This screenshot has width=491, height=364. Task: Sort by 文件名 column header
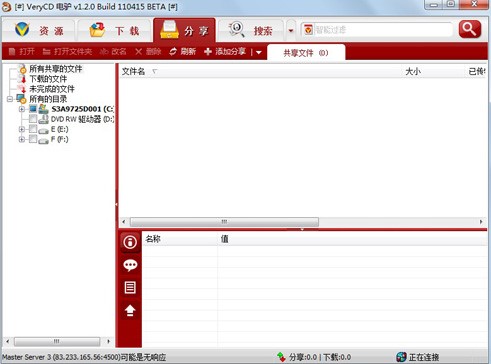pyautogui.click(x=133, y=71)
